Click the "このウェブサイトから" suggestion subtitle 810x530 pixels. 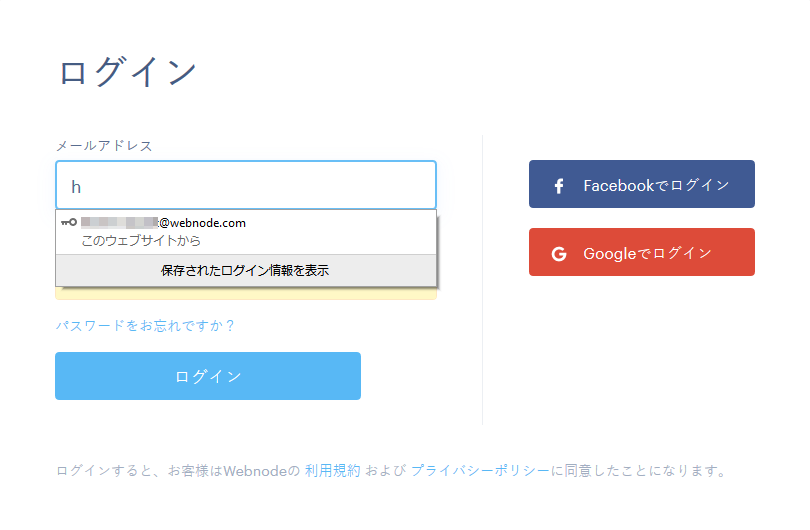coord(141,241)
